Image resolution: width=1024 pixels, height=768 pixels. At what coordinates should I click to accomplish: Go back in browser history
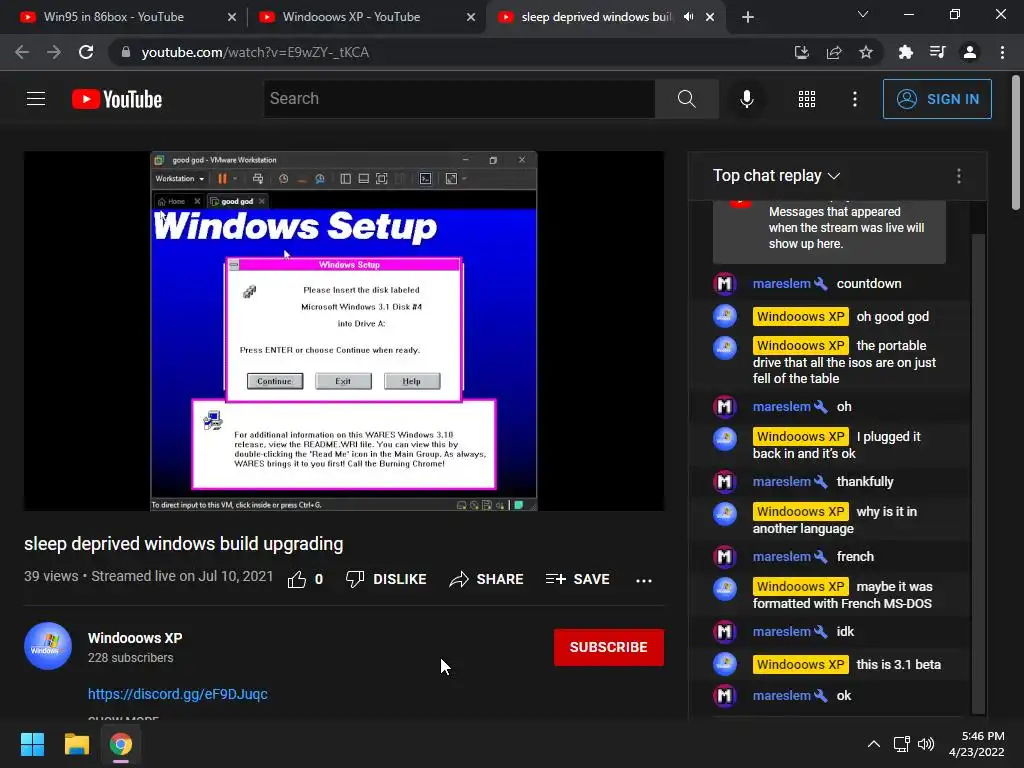tap(22, 52)
